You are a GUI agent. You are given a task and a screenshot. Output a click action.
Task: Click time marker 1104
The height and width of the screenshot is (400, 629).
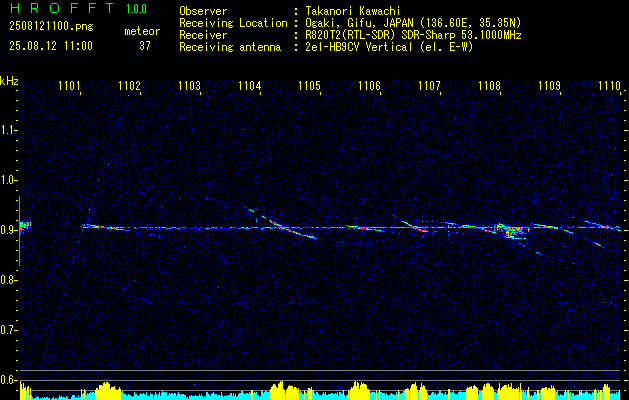(250, 85)
